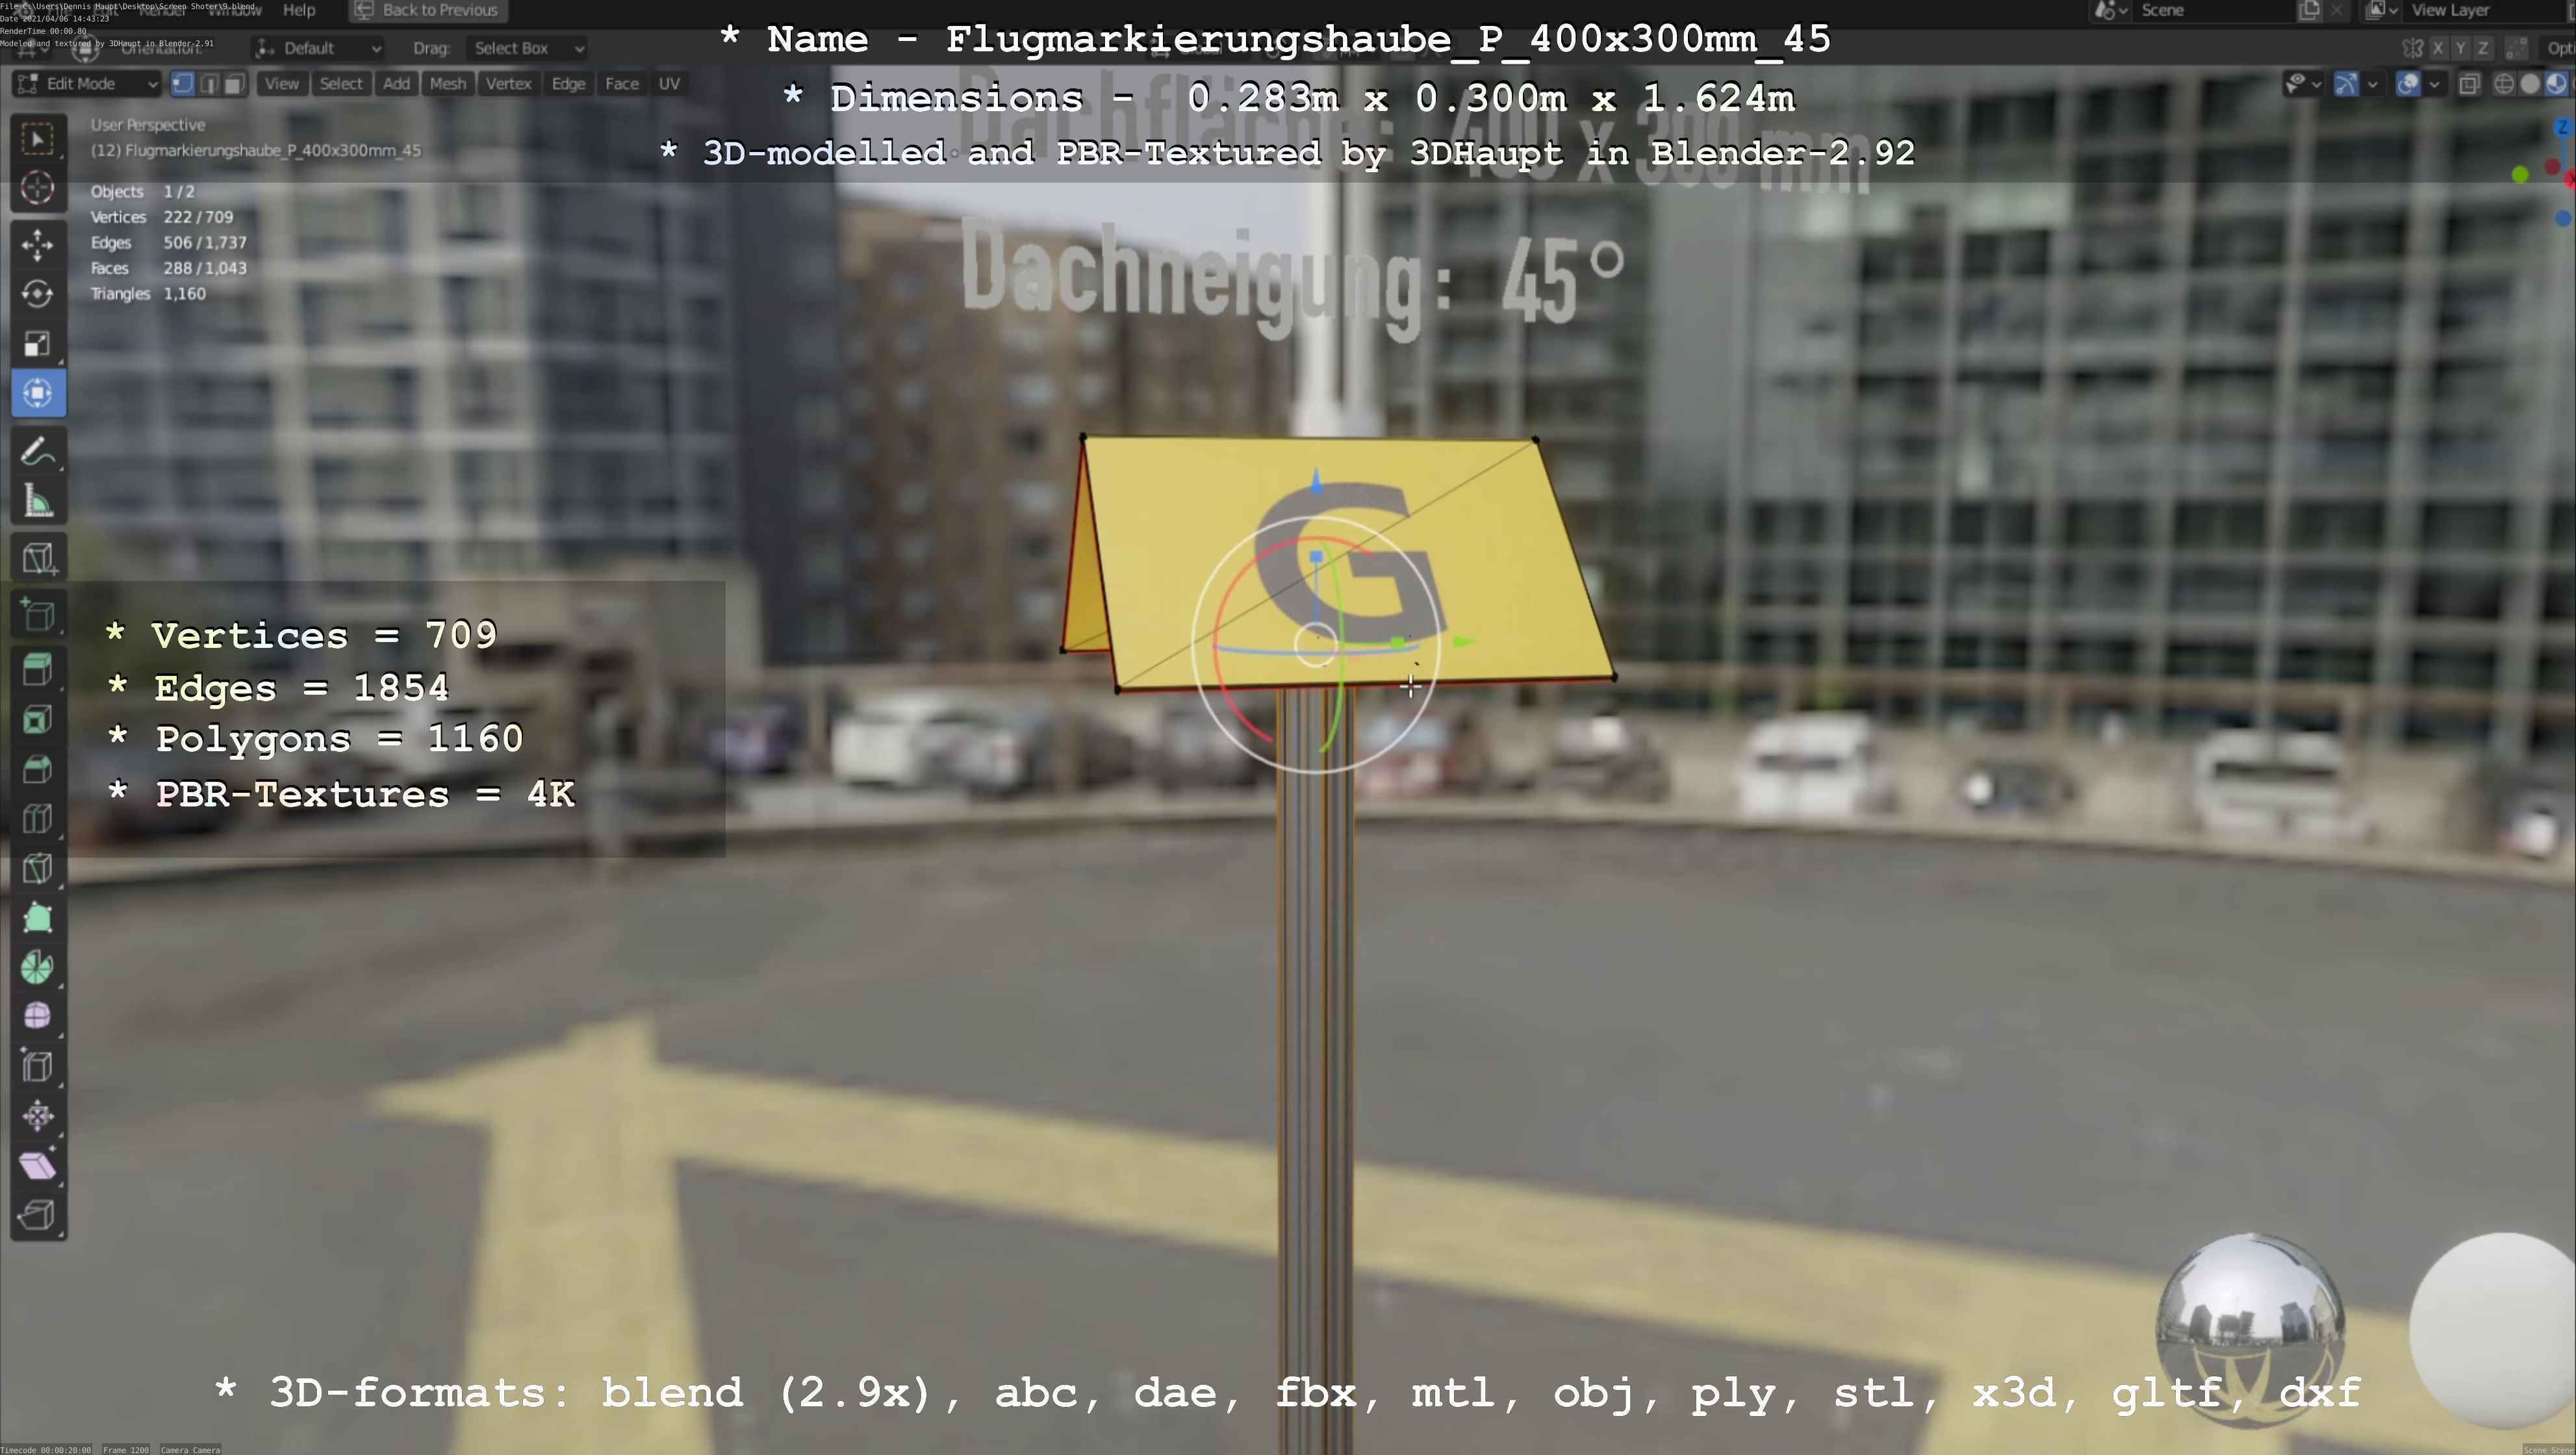The height and width of the screenshot is (1455, 2576).
Task: Toggle X-ray view button
Action: [x=2469, y=84]
